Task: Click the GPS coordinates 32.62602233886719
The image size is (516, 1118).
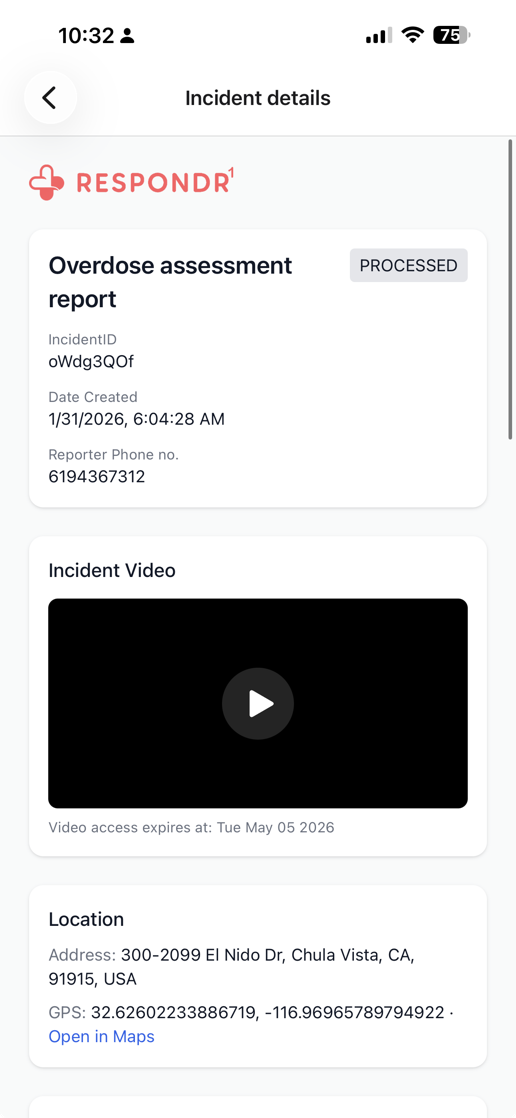Action: (x=267, y=1012)
